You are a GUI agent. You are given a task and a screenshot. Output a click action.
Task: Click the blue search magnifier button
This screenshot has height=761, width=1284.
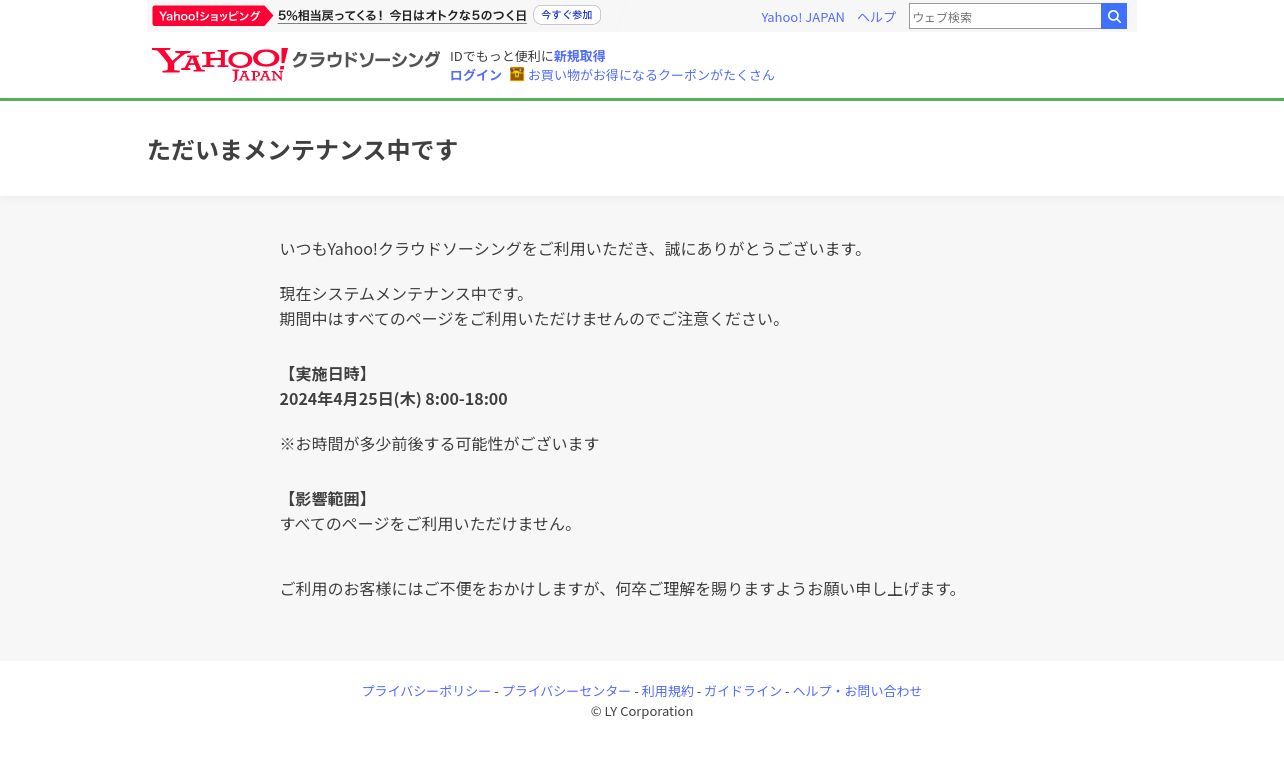tap(1114, 16)
